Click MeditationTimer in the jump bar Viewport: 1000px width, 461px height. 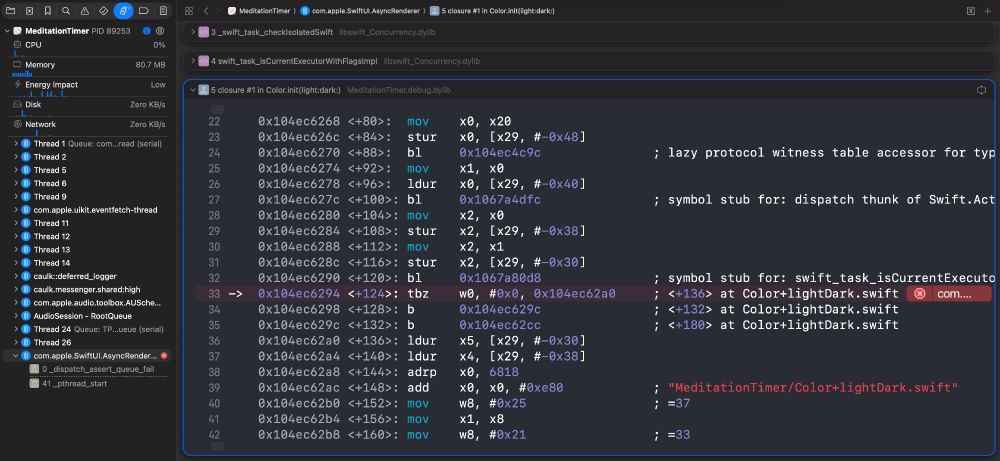pos(261,11)
